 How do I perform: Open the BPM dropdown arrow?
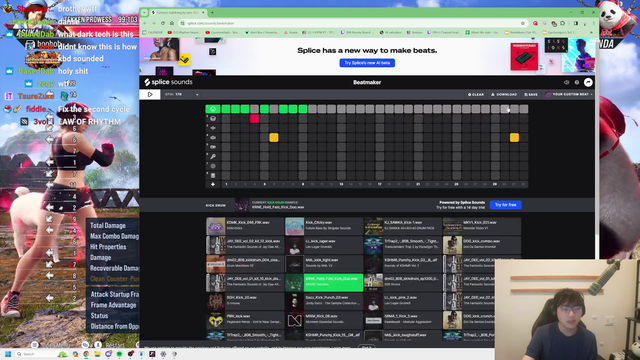pos(197,95)
